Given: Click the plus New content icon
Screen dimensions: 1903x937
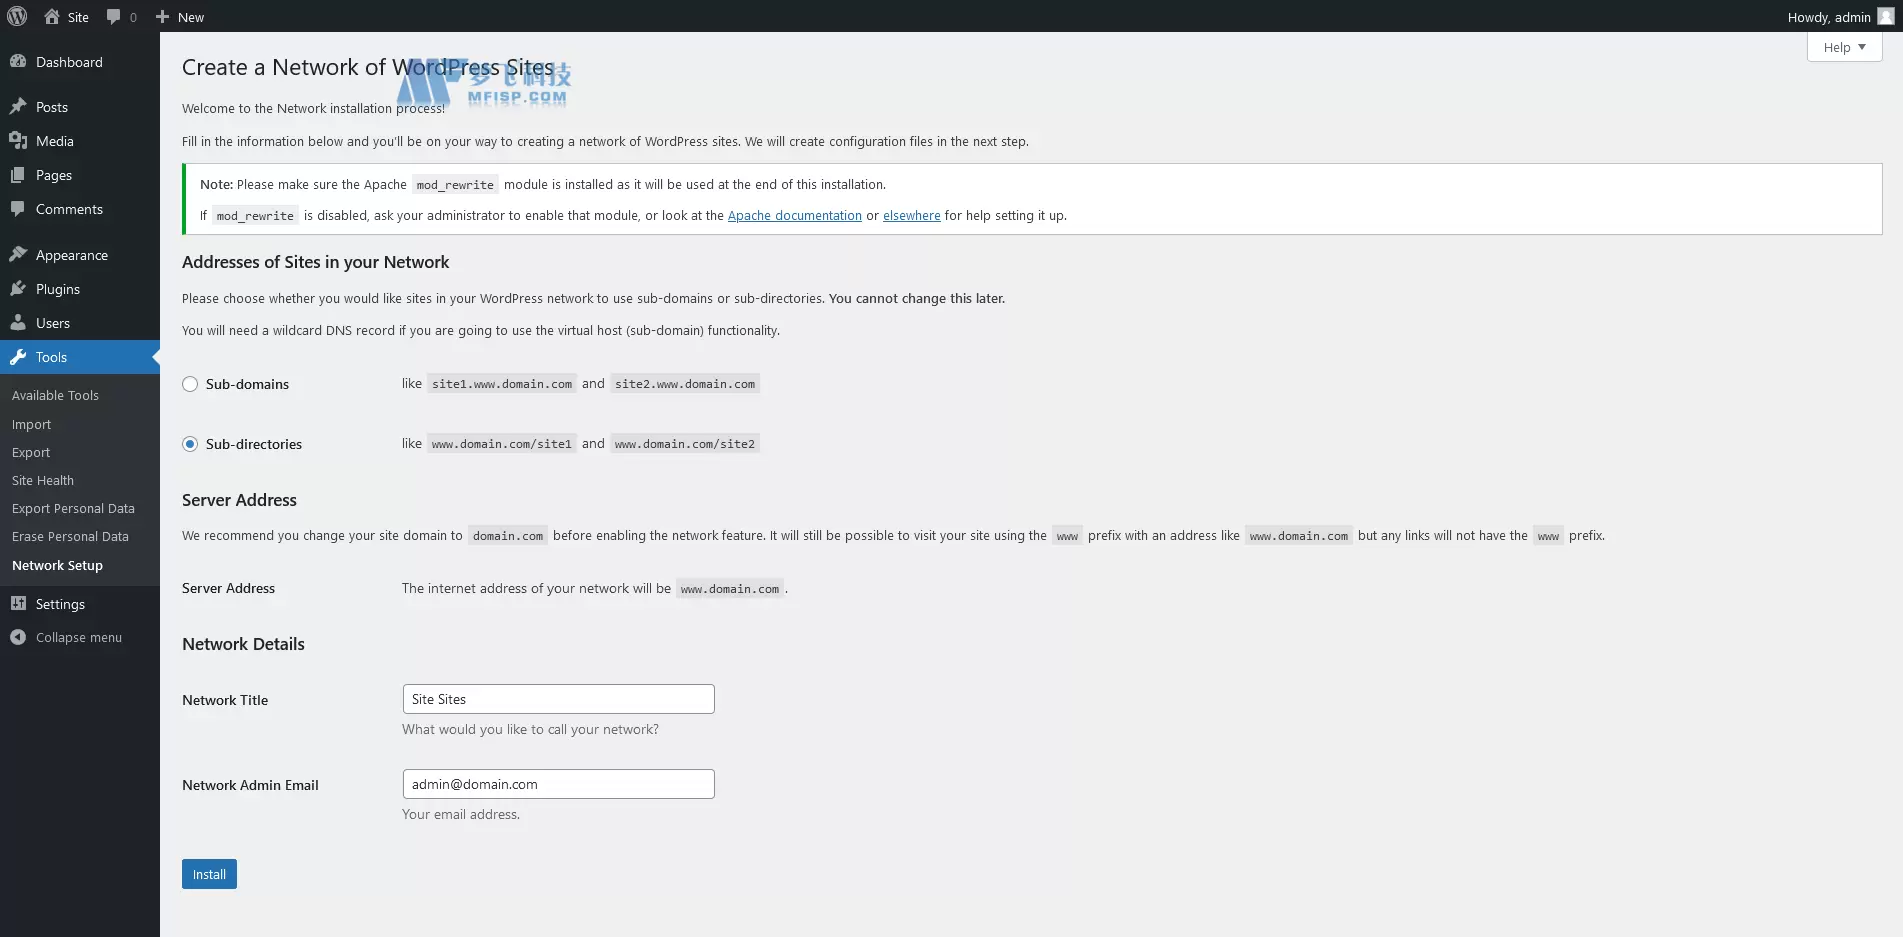Looking at the screenshot, I should pos(162,16).
